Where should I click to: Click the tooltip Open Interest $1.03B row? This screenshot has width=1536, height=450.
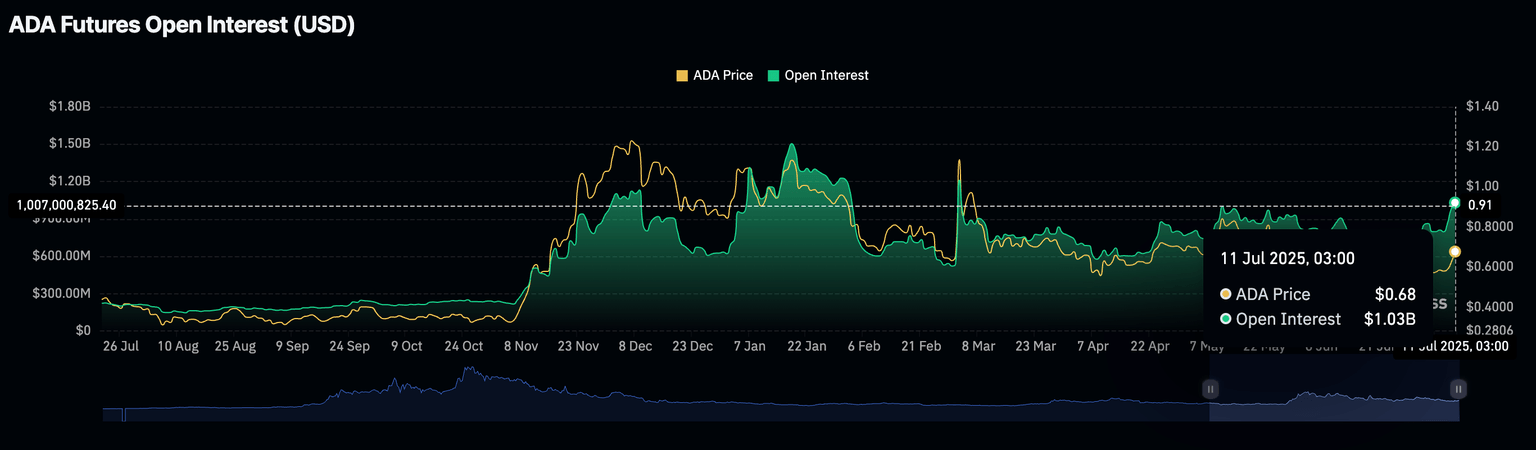(1317, 320)
